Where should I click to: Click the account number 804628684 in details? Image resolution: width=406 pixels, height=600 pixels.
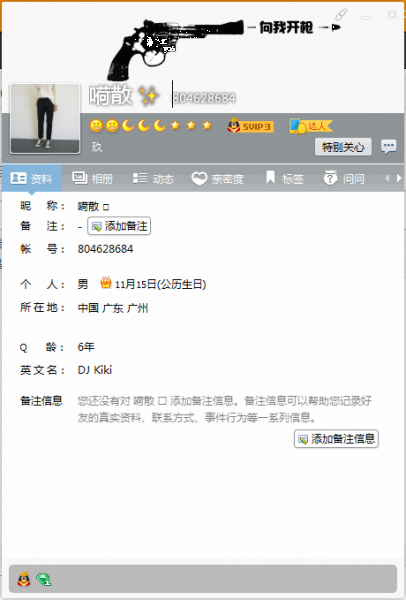[106, 249]
